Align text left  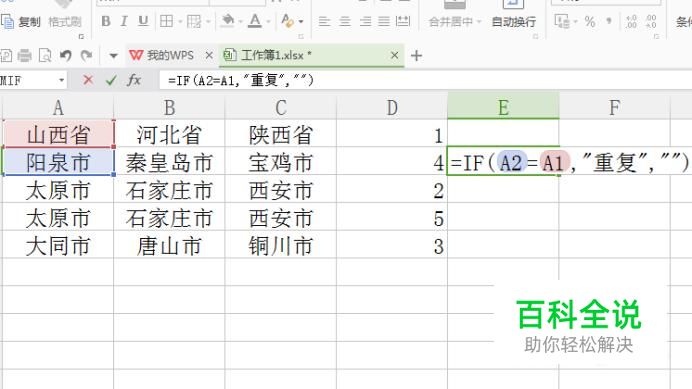(x=324, y=21)
